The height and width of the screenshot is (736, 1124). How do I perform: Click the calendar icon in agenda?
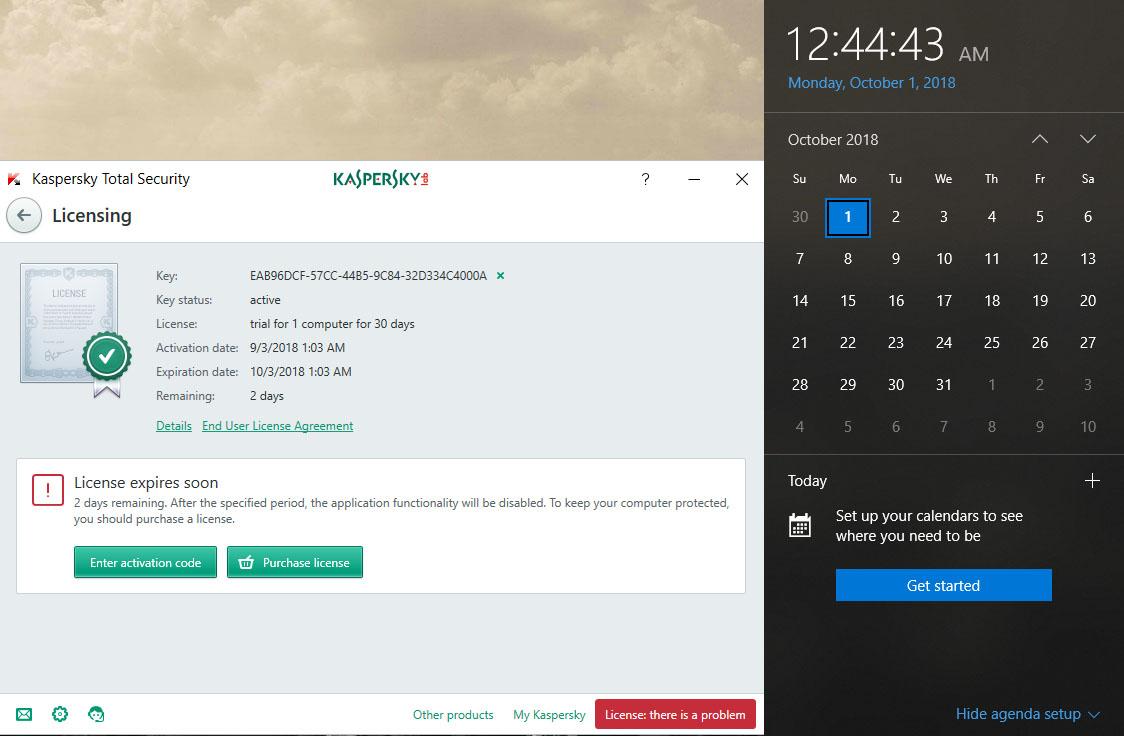coord(799,525)
